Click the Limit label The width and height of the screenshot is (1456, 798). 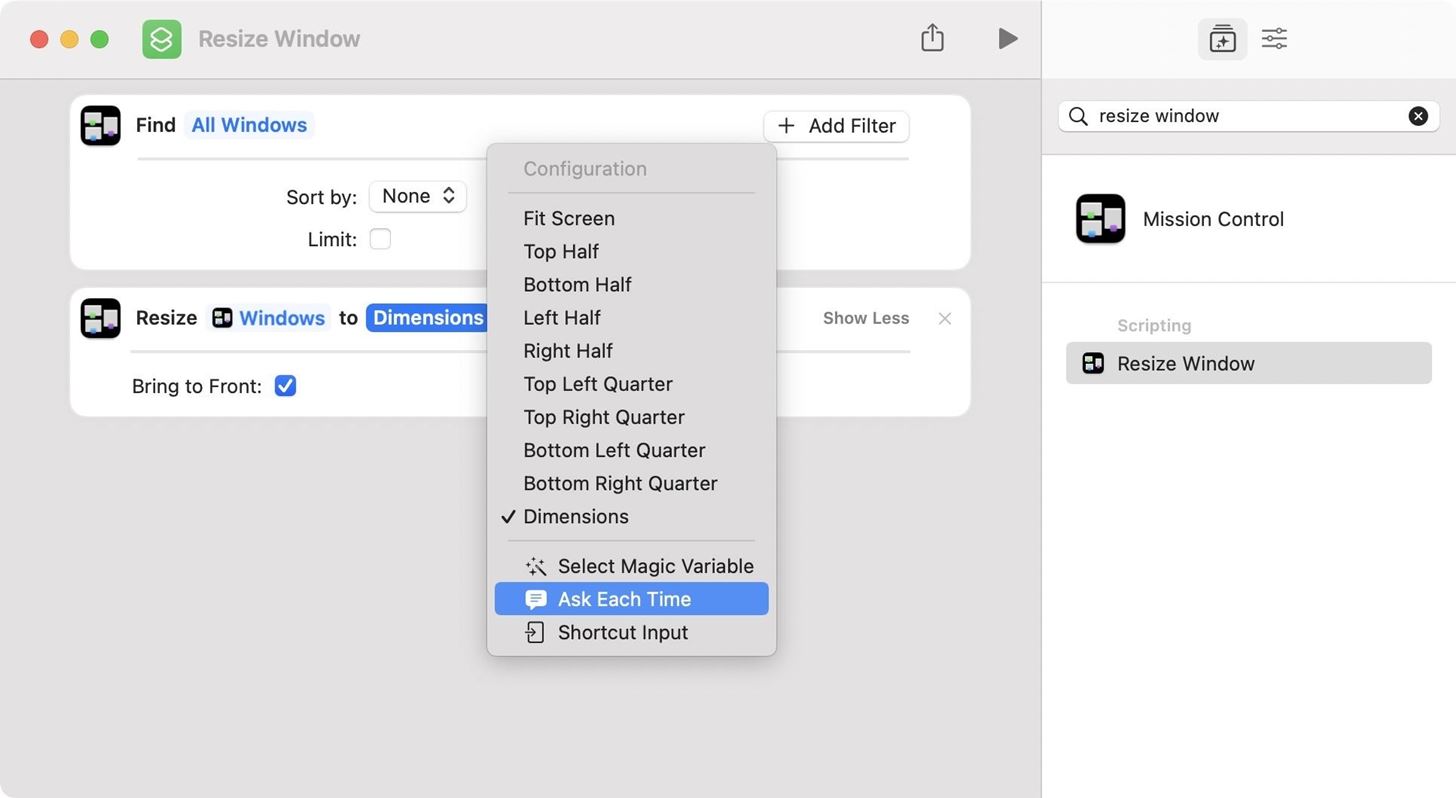coord(332,239)
